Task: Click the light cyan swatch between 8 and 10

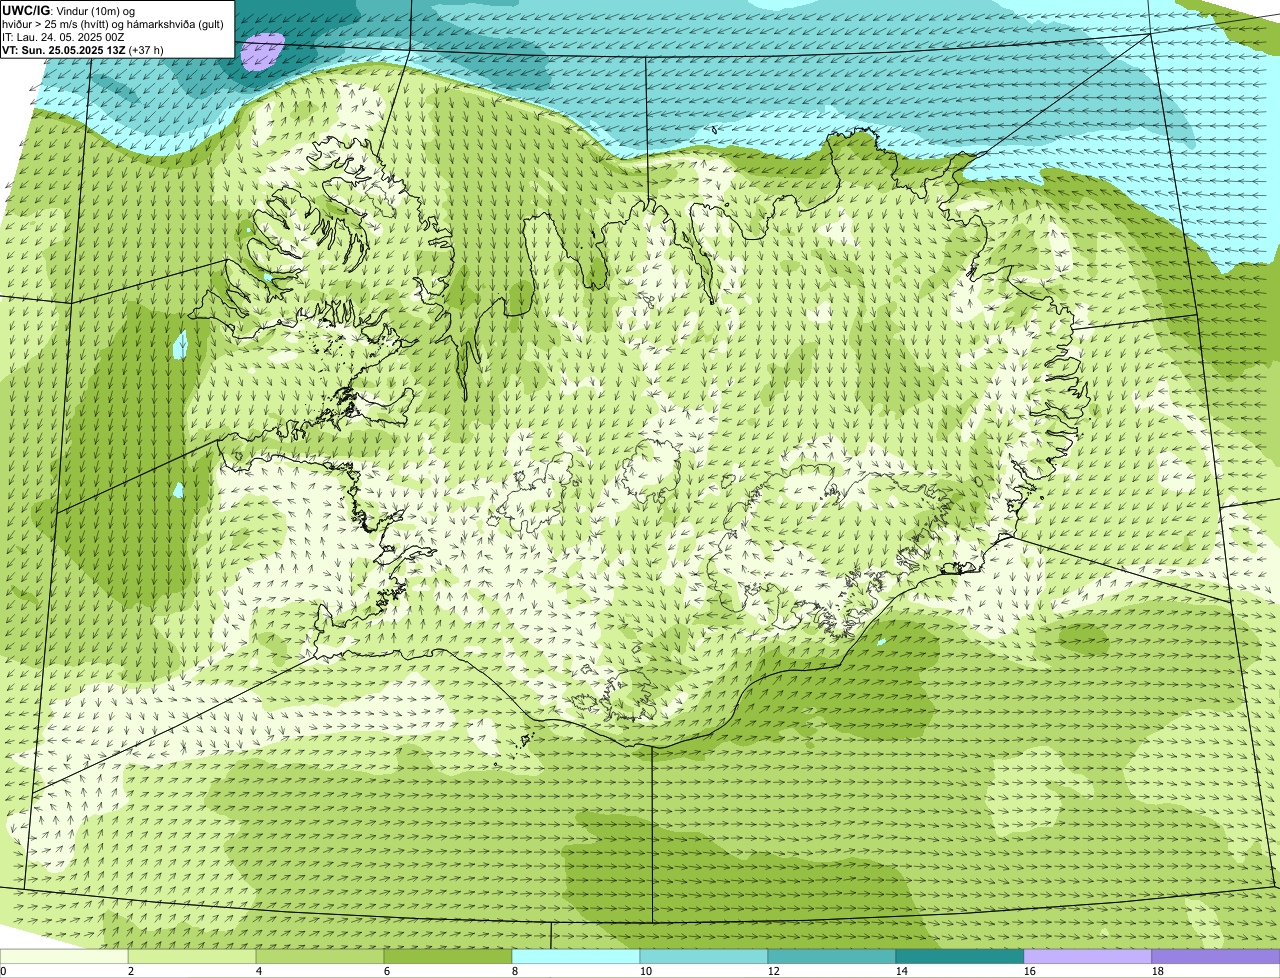Action: point(576,957)
